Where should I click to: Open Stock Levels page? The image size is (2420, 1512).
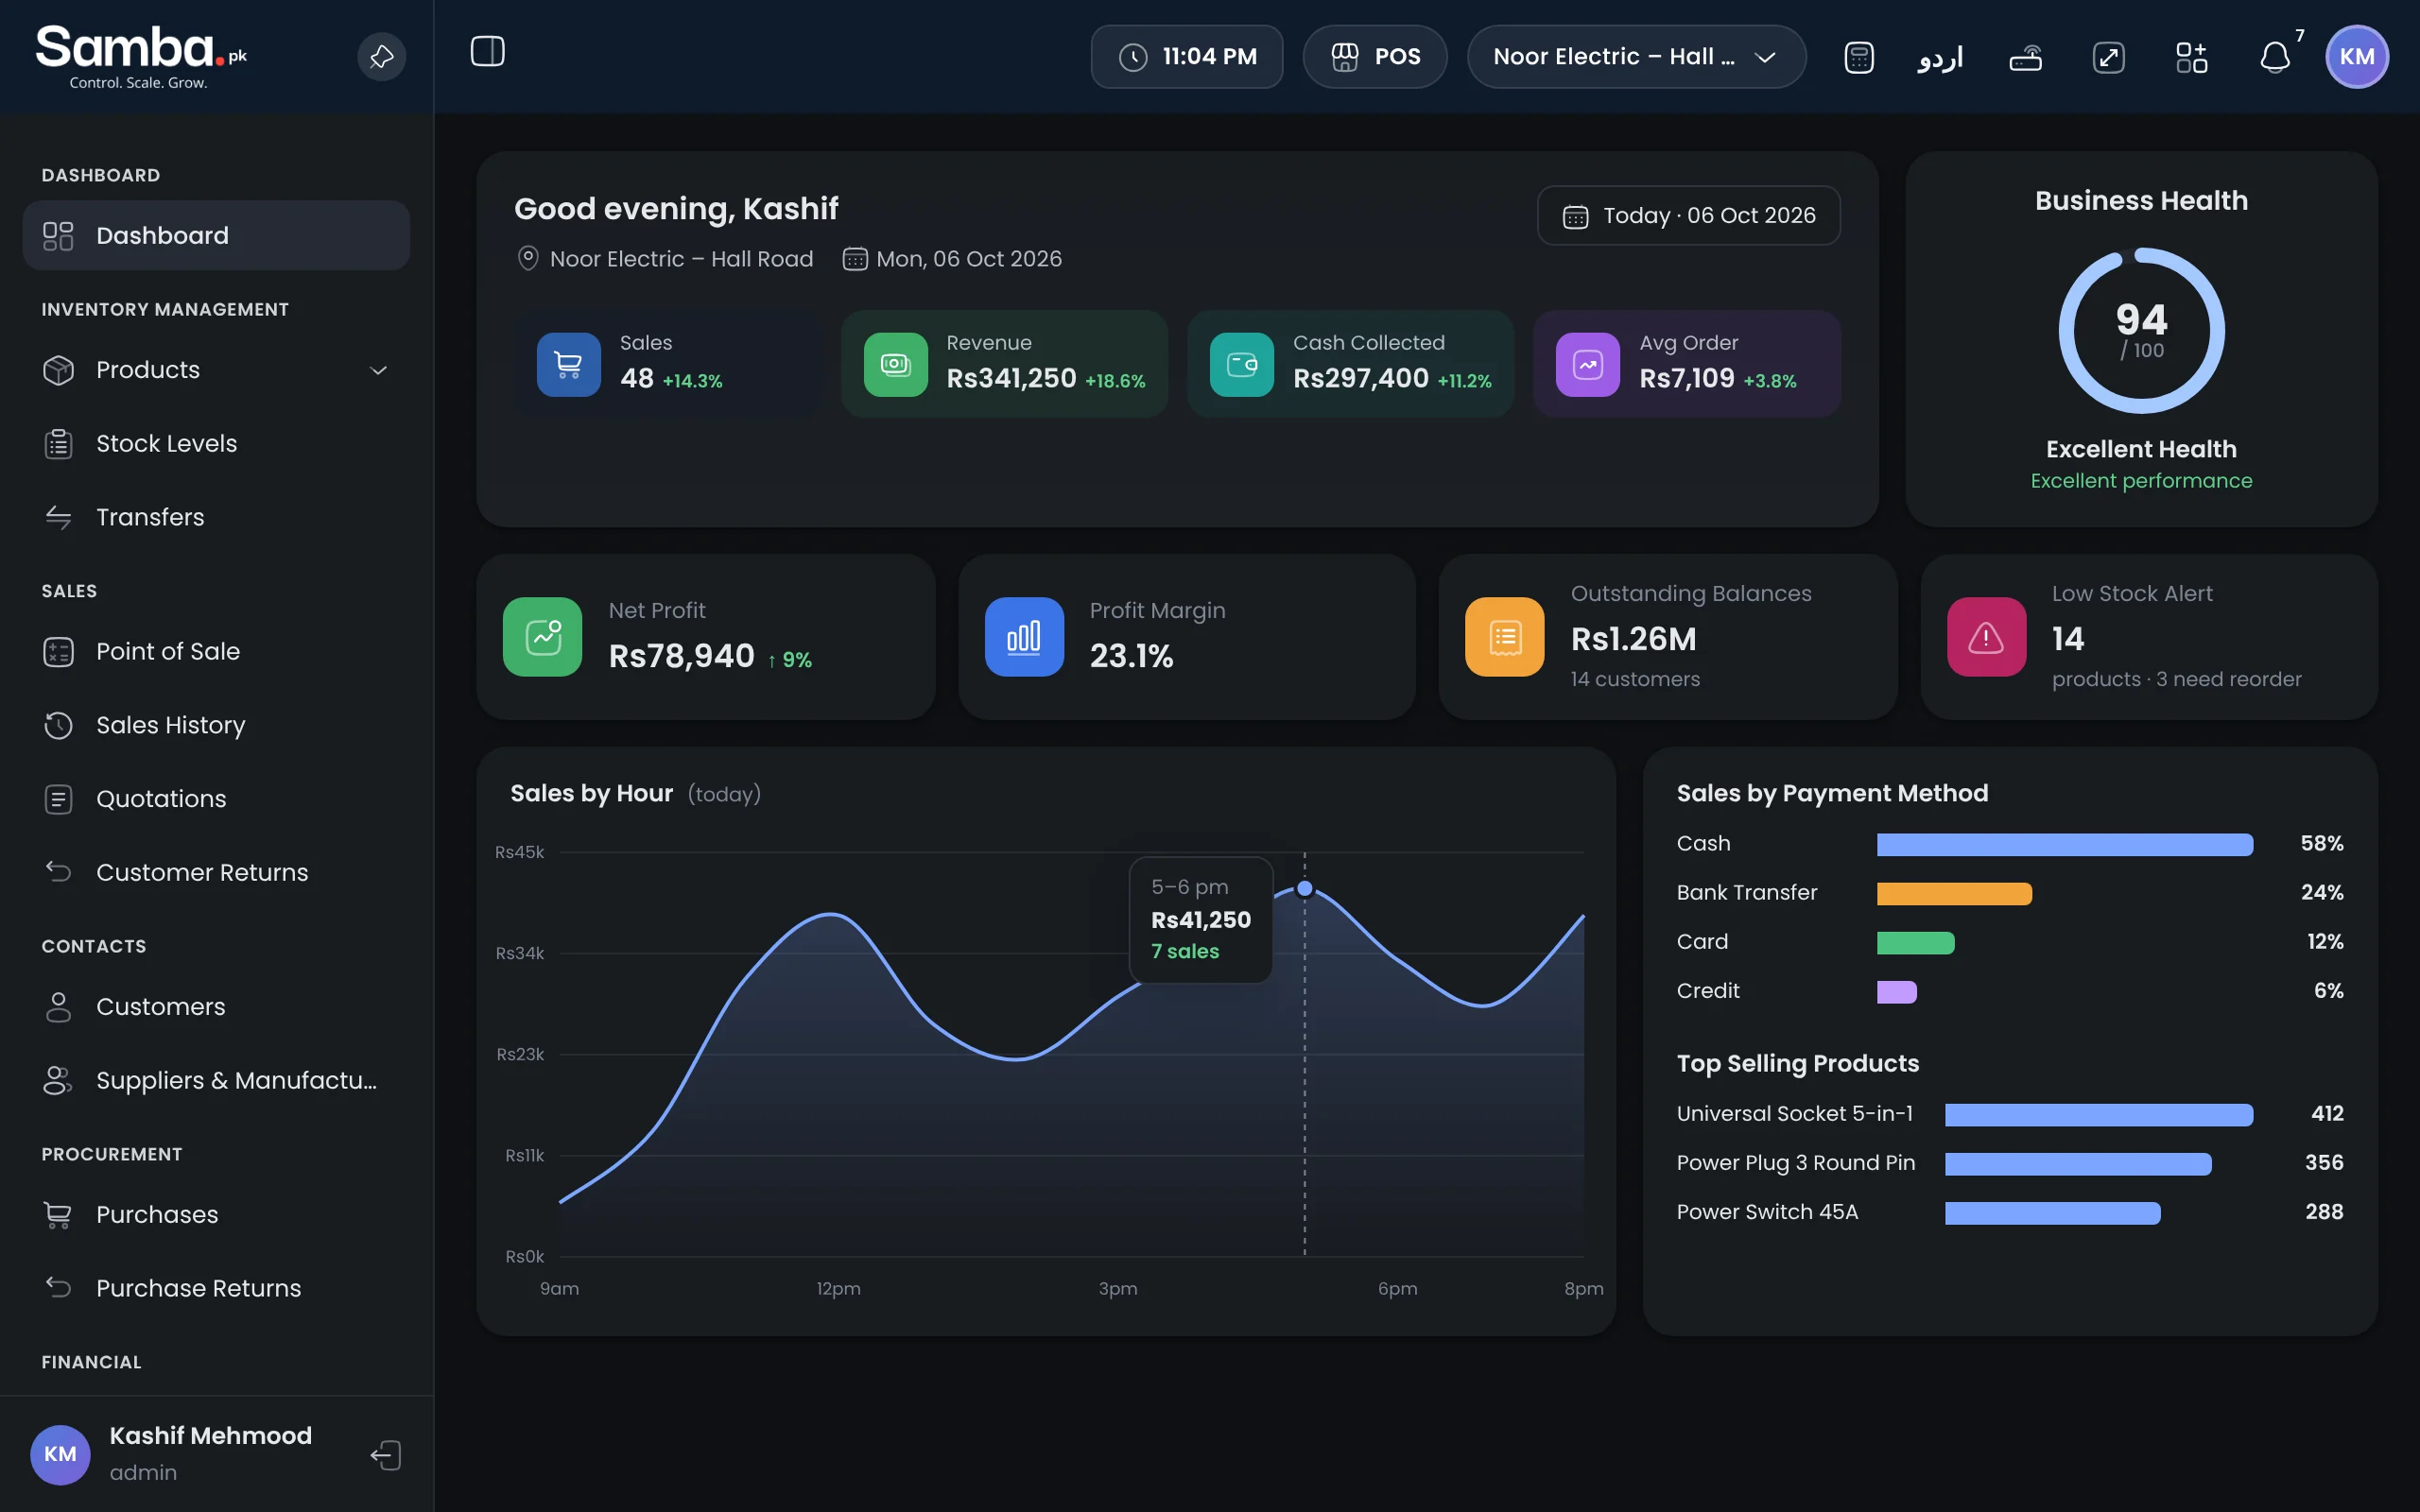click(216, 443)
